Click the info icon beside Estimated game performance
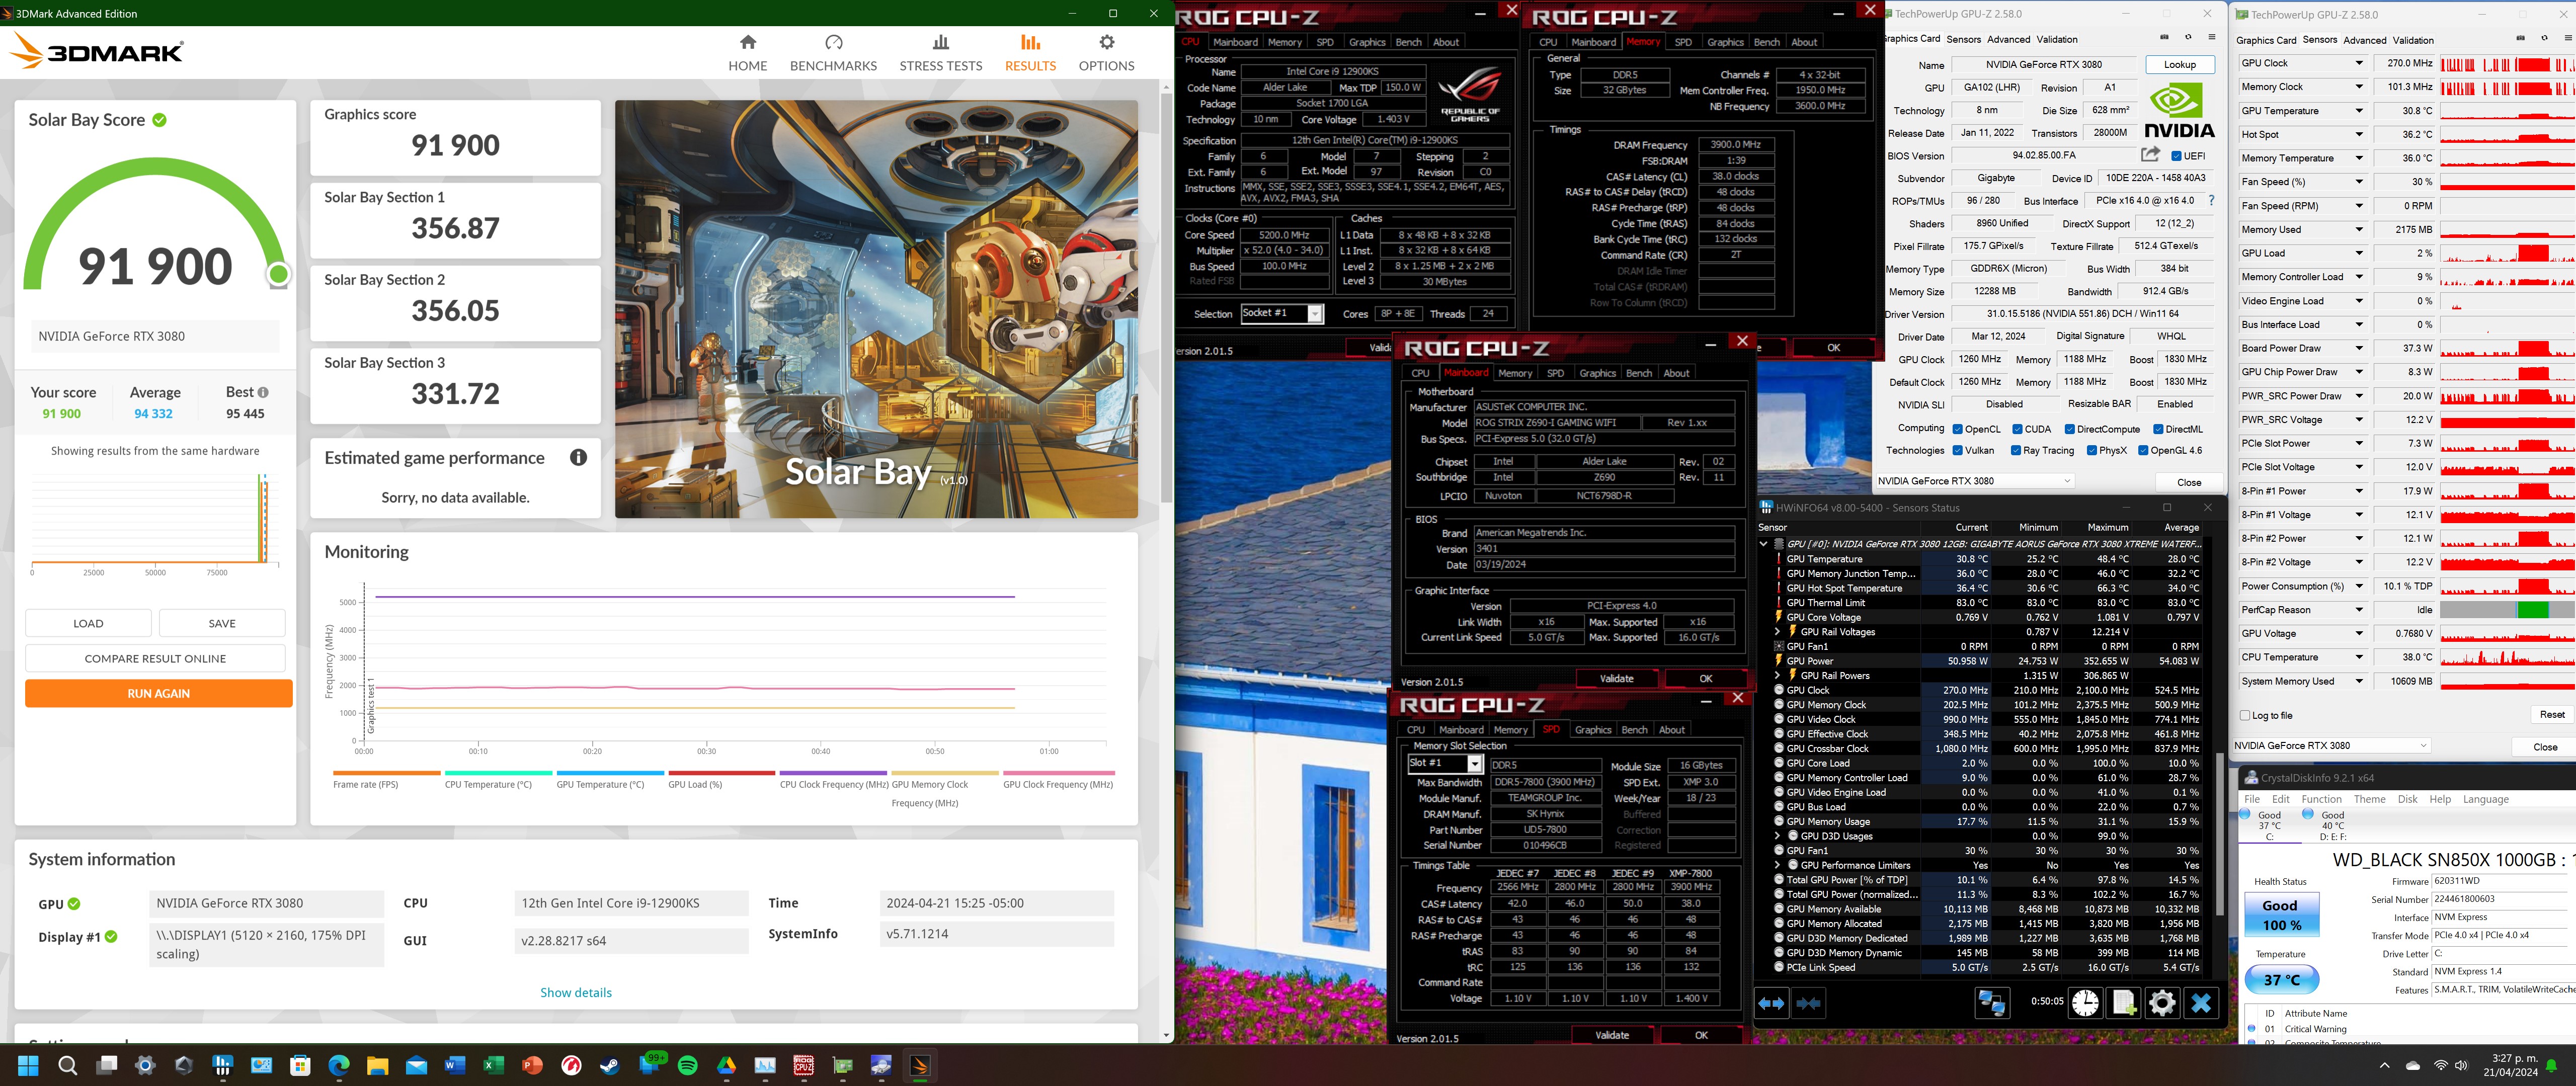This screenshot has height=1086, width=2576. click(x=578, y=457)
